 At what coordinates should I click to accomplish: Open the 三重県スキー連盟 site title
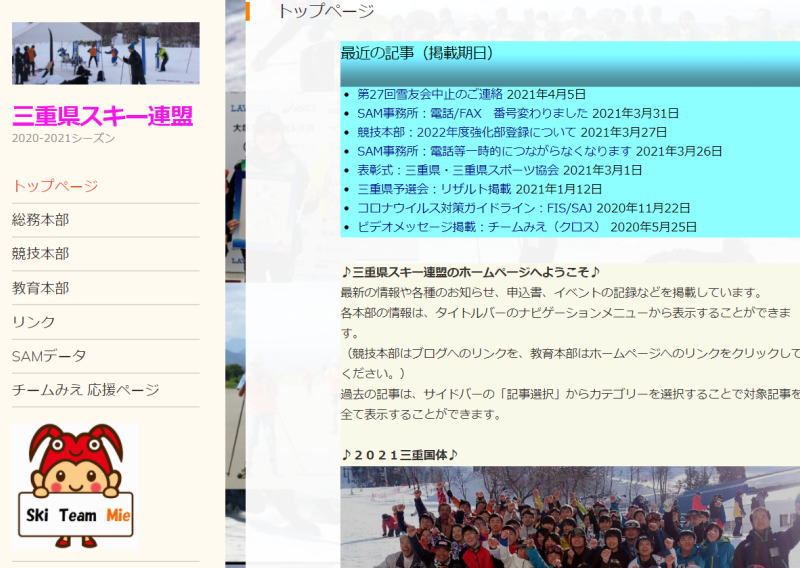point(102,116)
